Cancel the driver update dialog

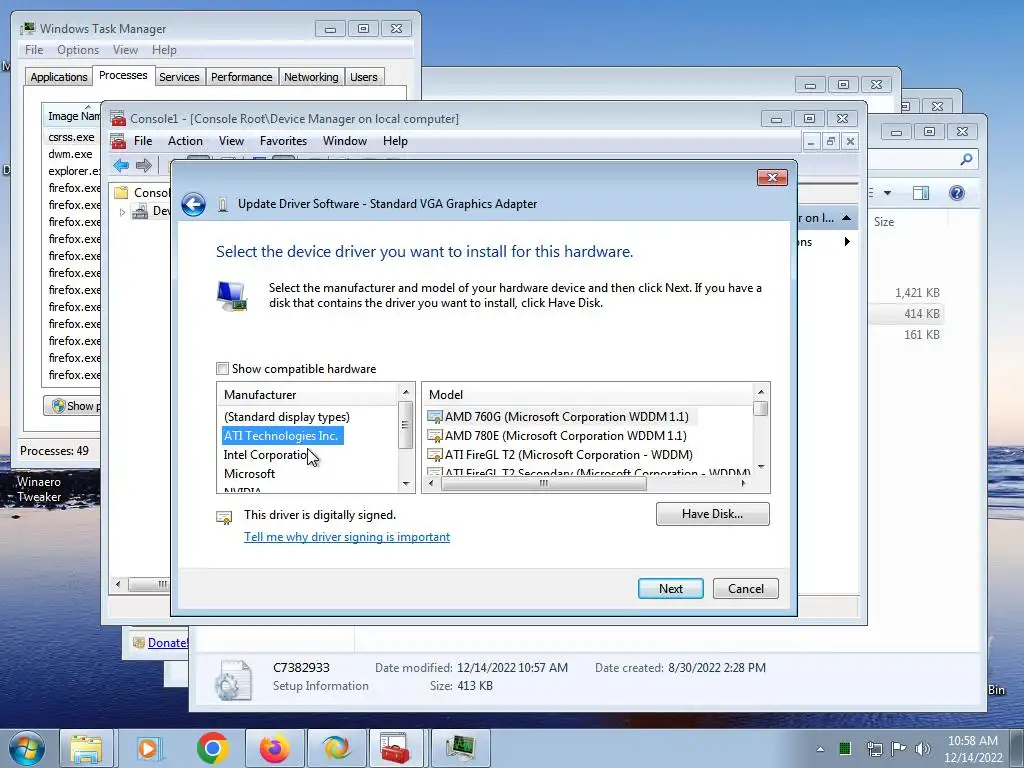pos(746,588)
